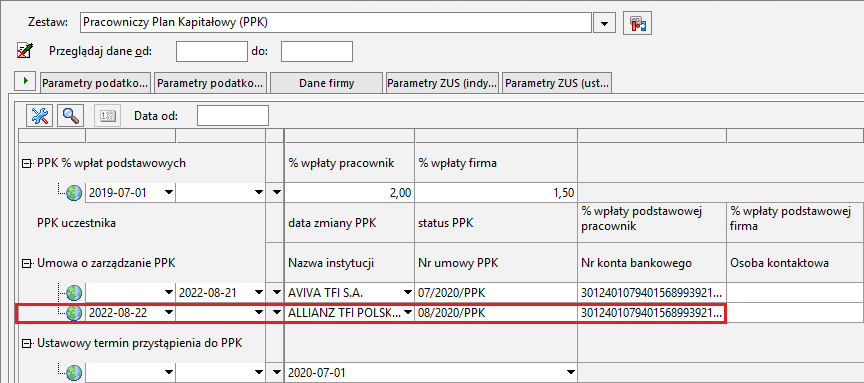Open the 2020-07-01 date dropdown
Image resolution: width=864 pixels, height=383 pixels.
pyautogui.click(x=570, y=373)
